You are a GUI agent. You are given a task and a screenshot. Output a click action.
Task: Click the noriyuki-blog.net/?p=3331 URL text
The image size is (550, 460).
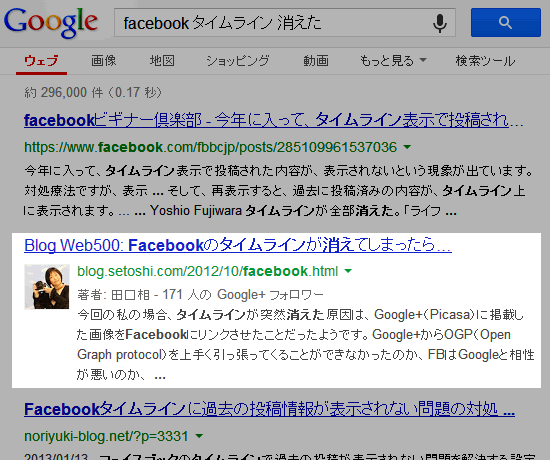(x=106, y=436)
